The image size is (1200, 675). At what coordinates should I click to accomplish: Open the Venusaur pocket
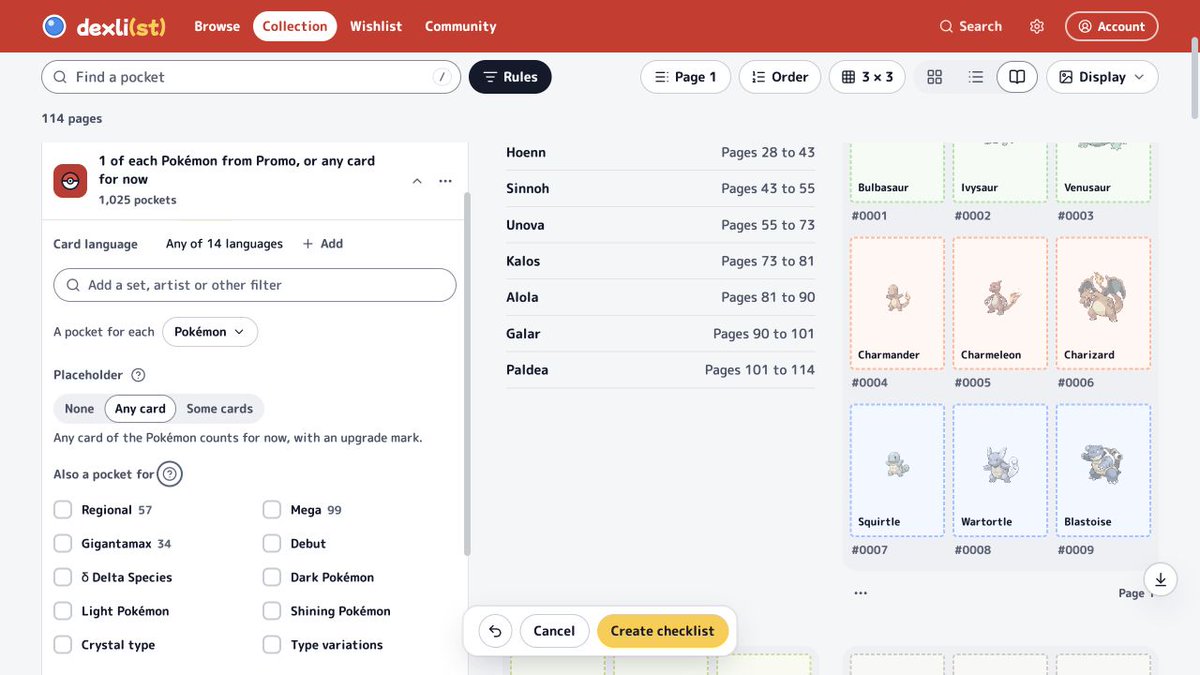pyautogui.click(x=1103, y=172)
